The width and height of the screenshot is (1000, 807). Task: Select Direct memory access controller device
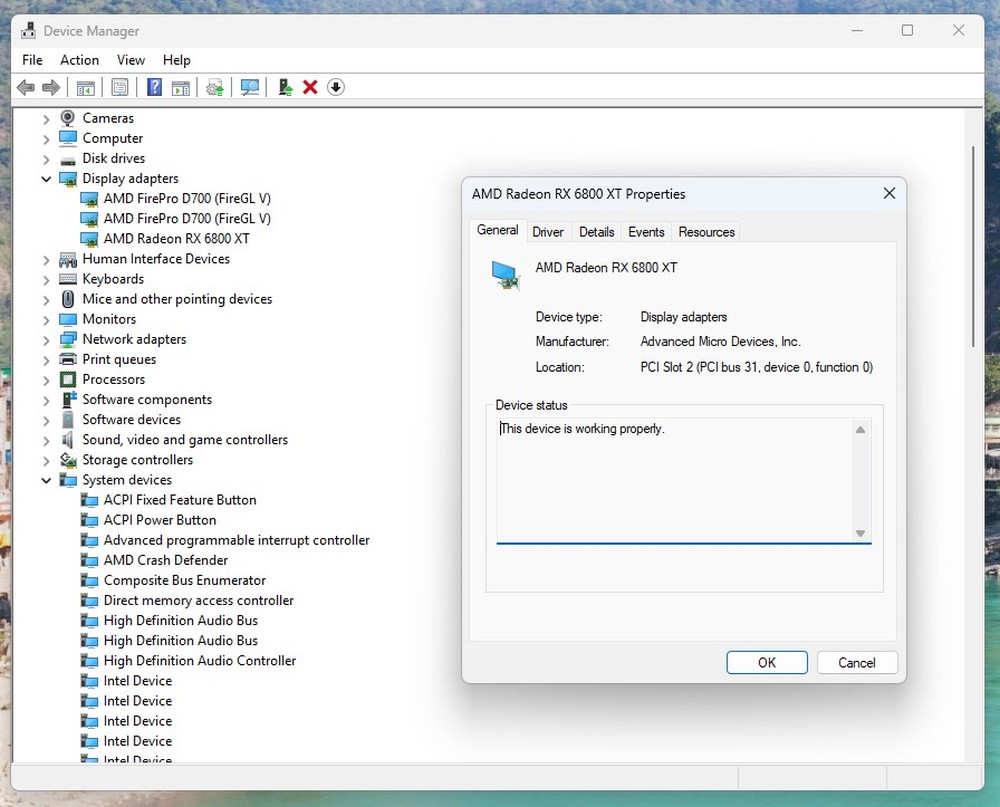(198, 600)
